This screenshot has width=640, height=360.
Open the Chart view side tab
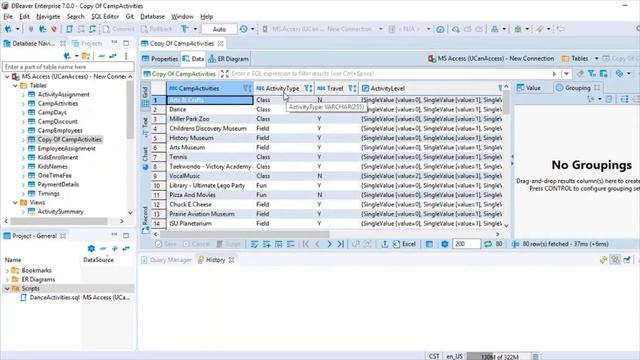click(145, 158)
